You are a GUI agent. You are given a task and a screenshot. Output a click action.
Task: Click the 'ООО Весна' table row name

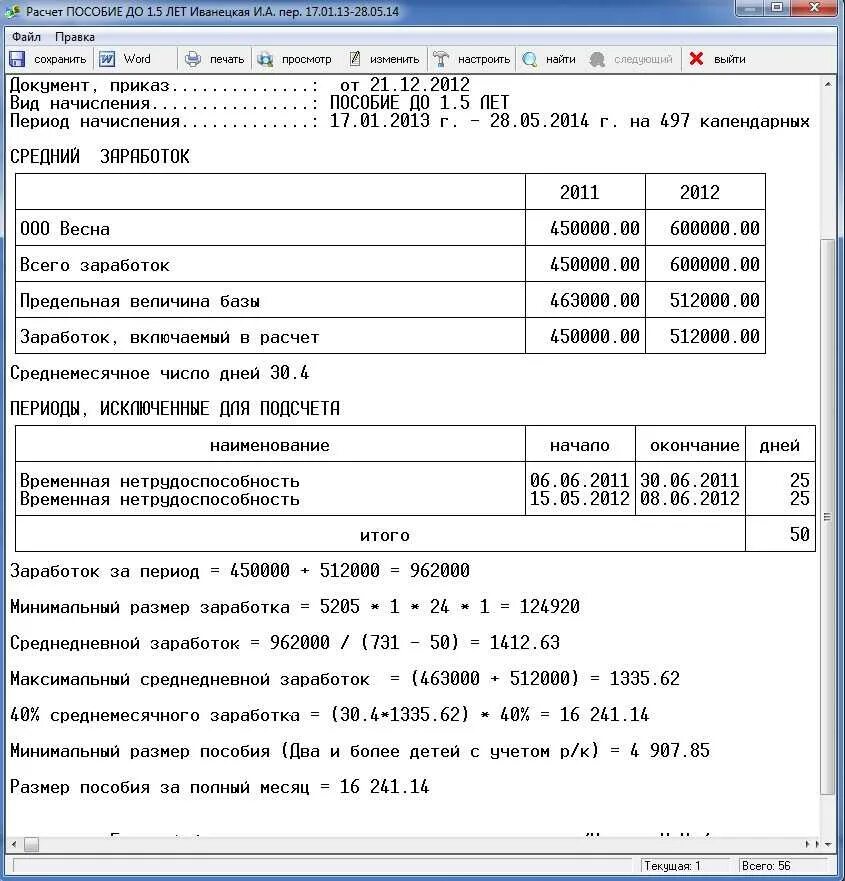[65, 229]
